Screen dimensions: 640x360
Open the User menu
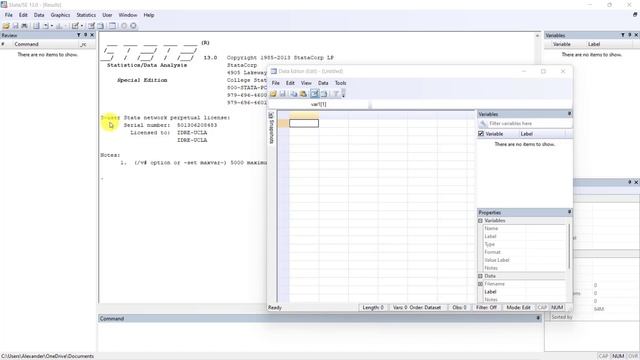[107, 15]
